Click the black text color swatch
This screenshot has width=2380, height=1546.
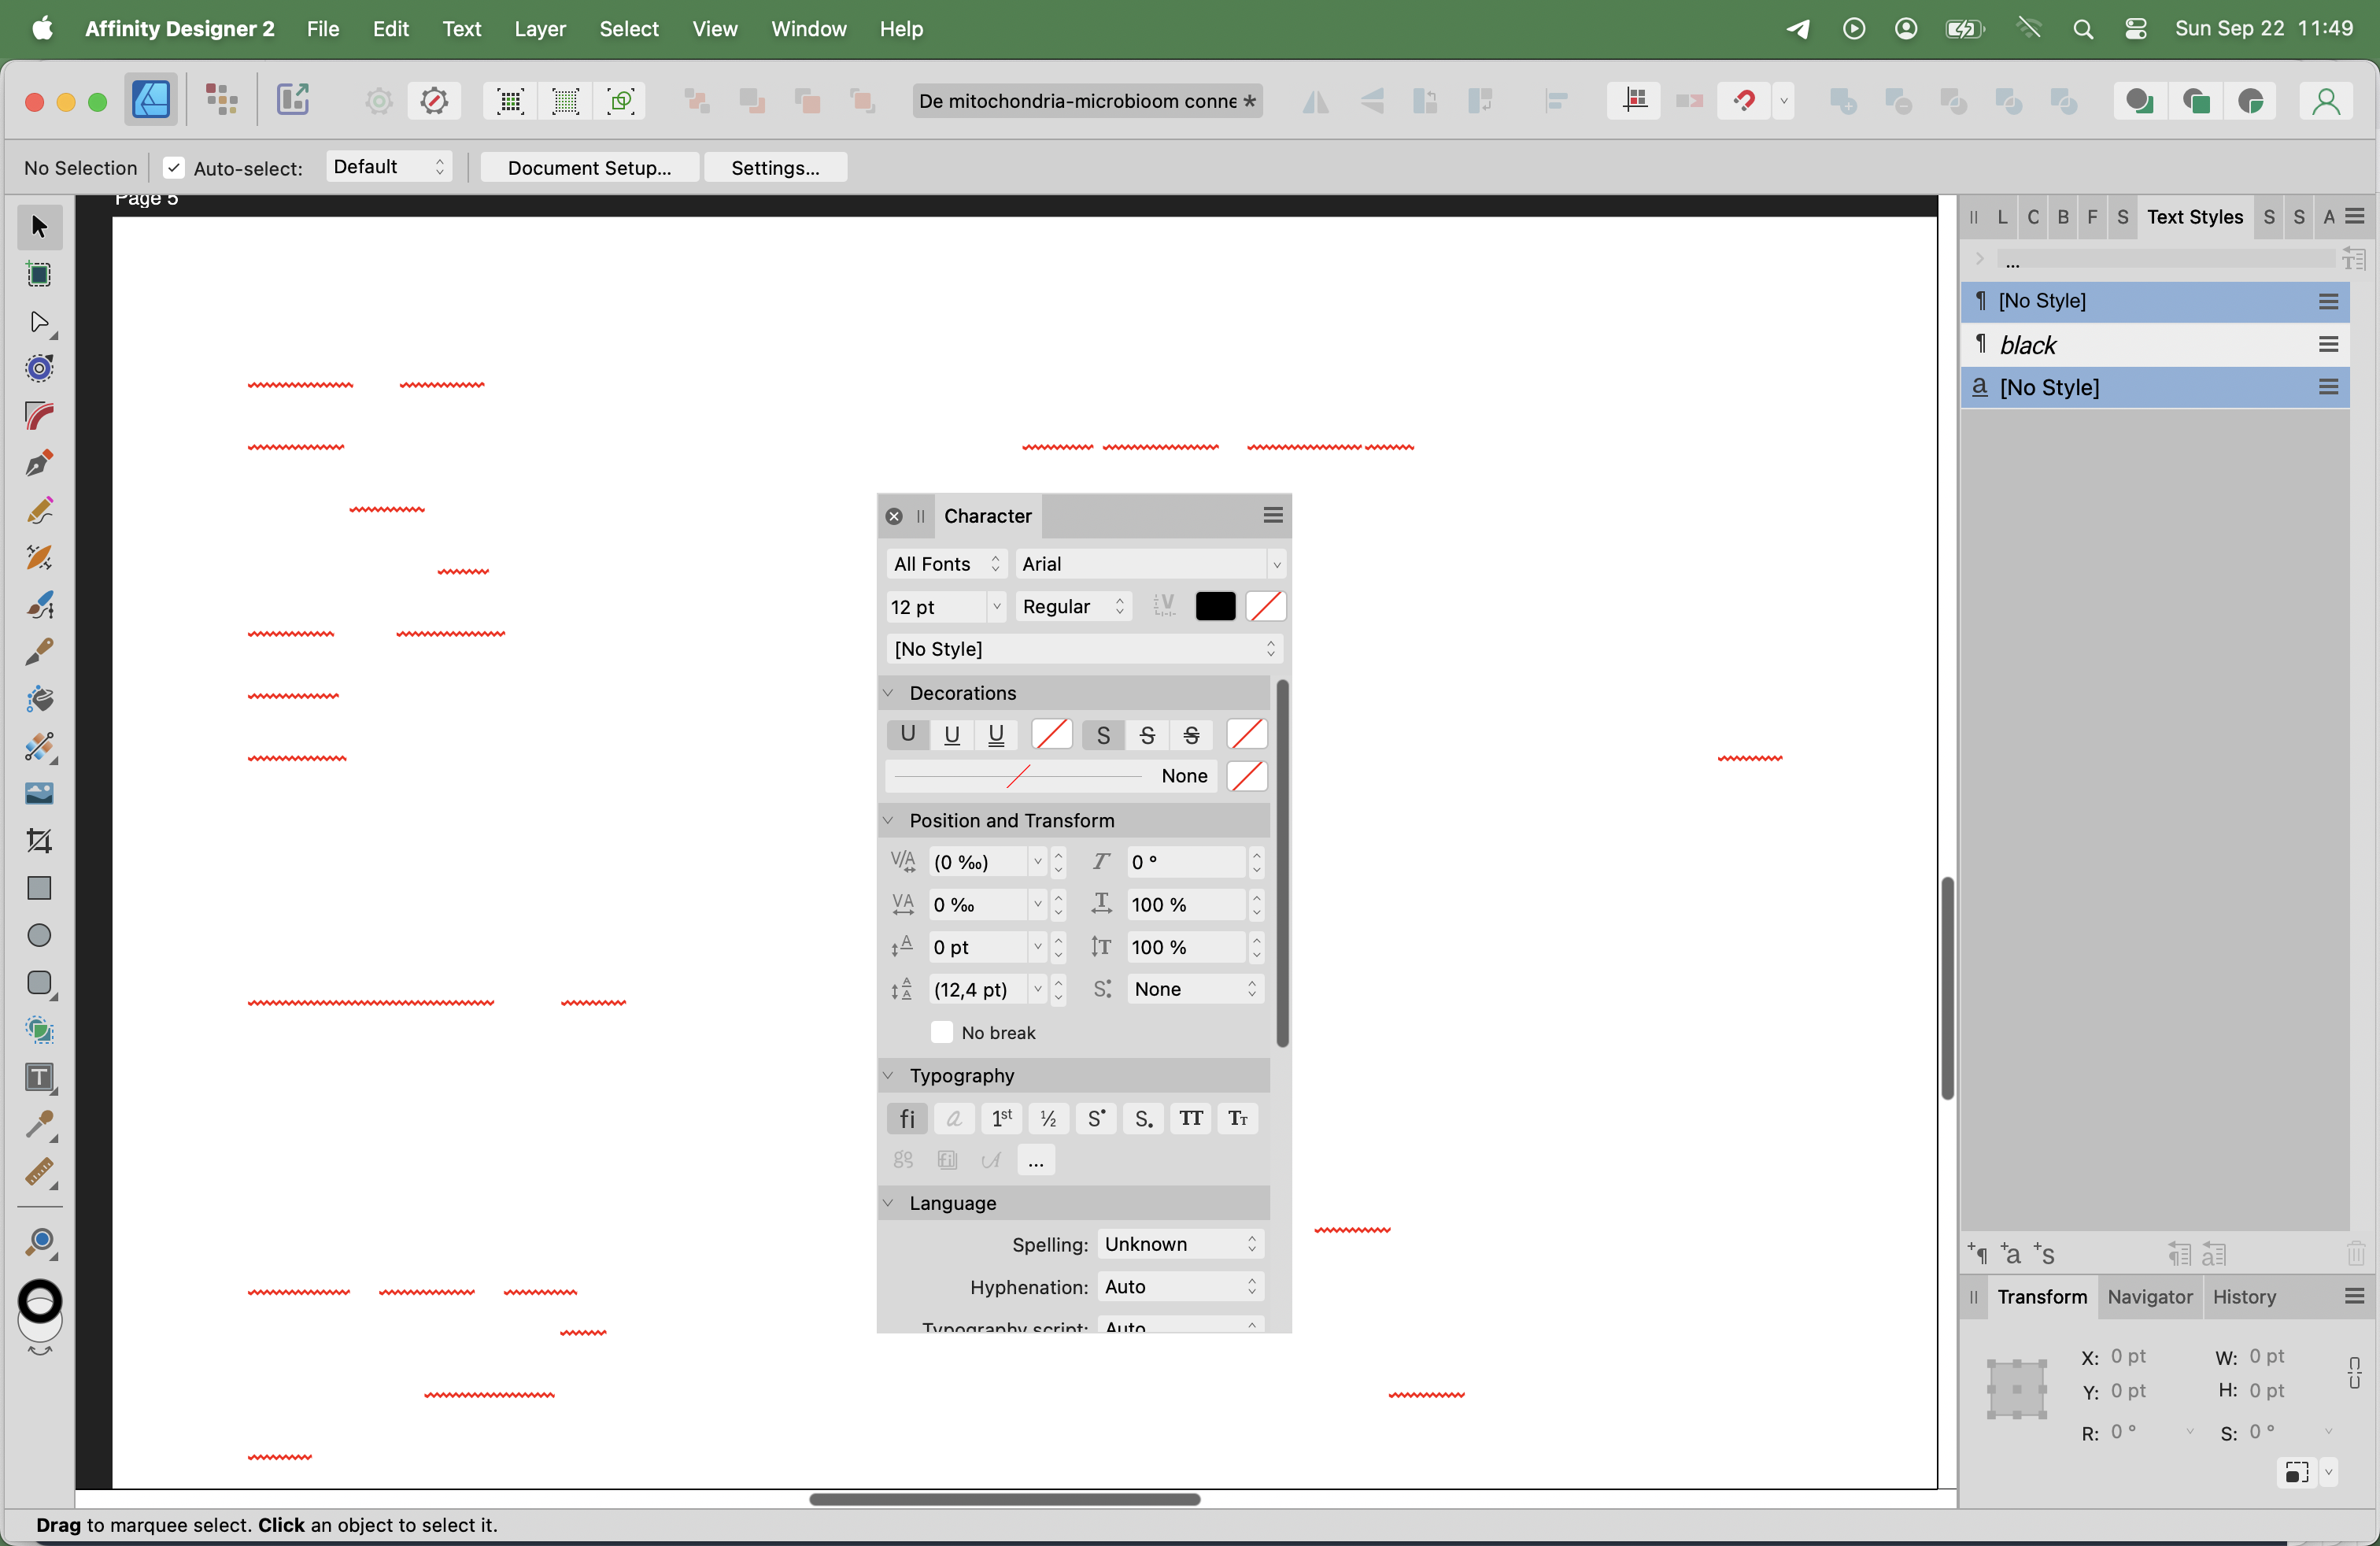point(1214,606)
